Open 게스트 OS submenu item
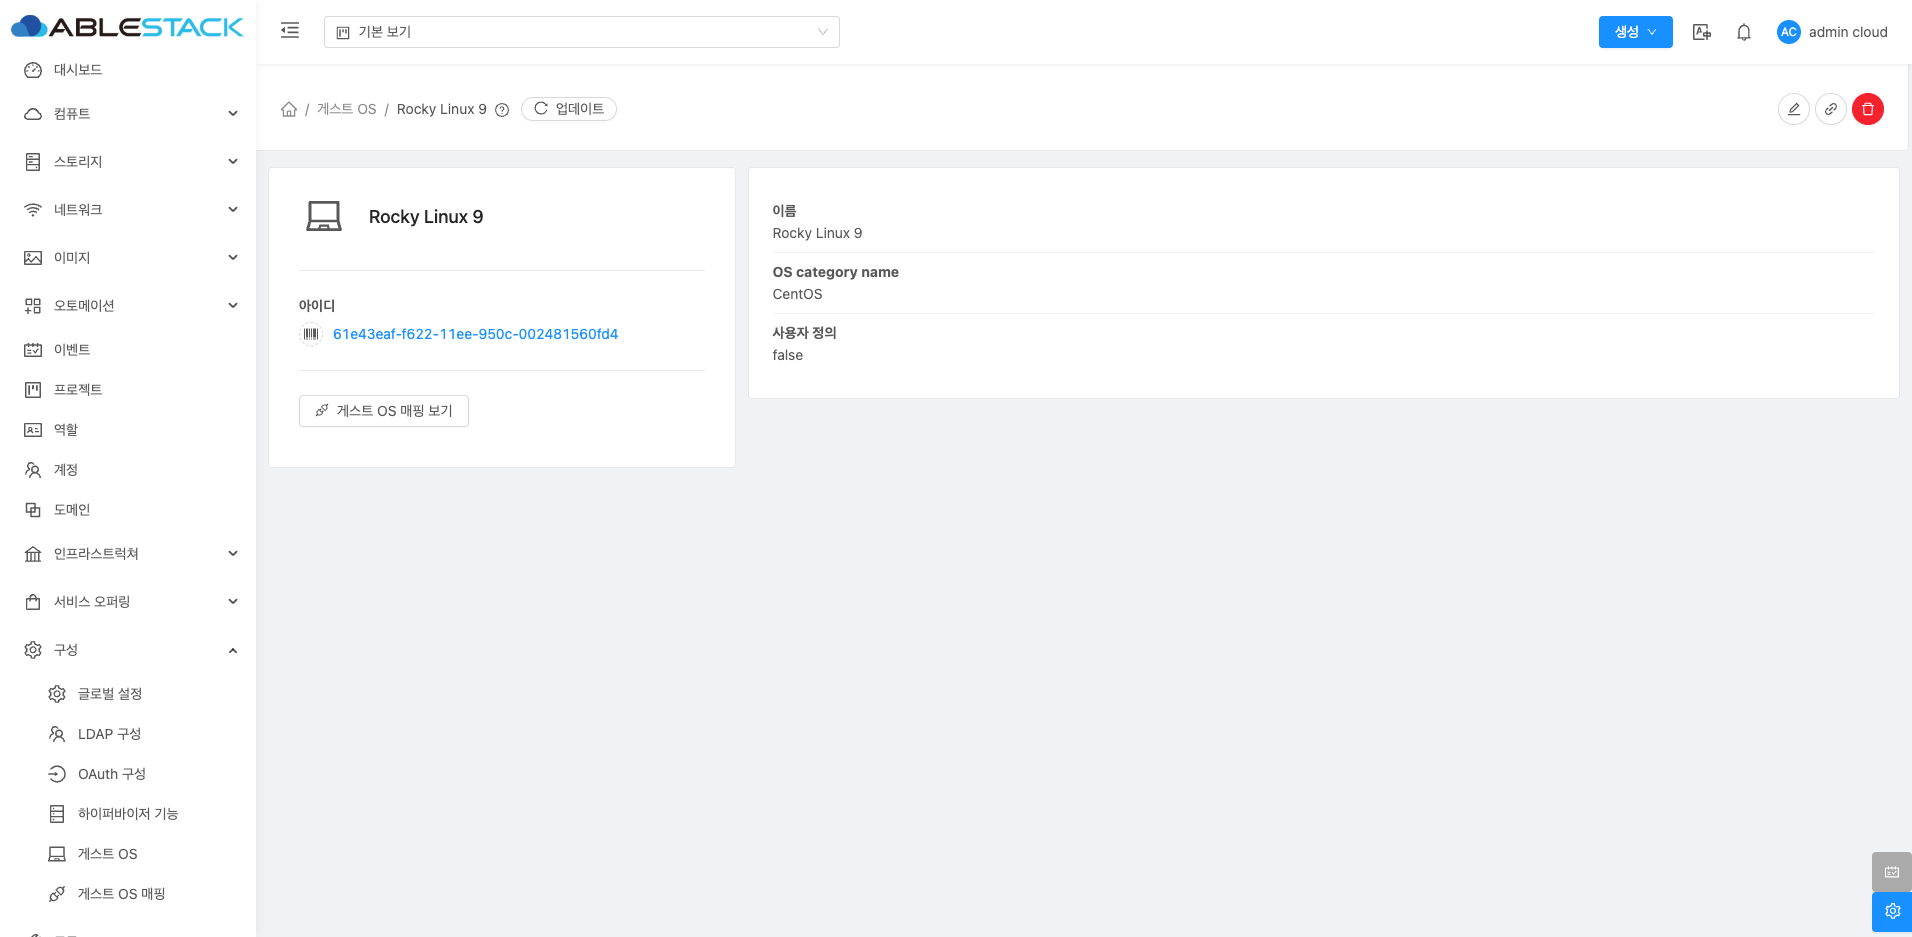This screenshot has height=937, width=1912. (128, 854)
